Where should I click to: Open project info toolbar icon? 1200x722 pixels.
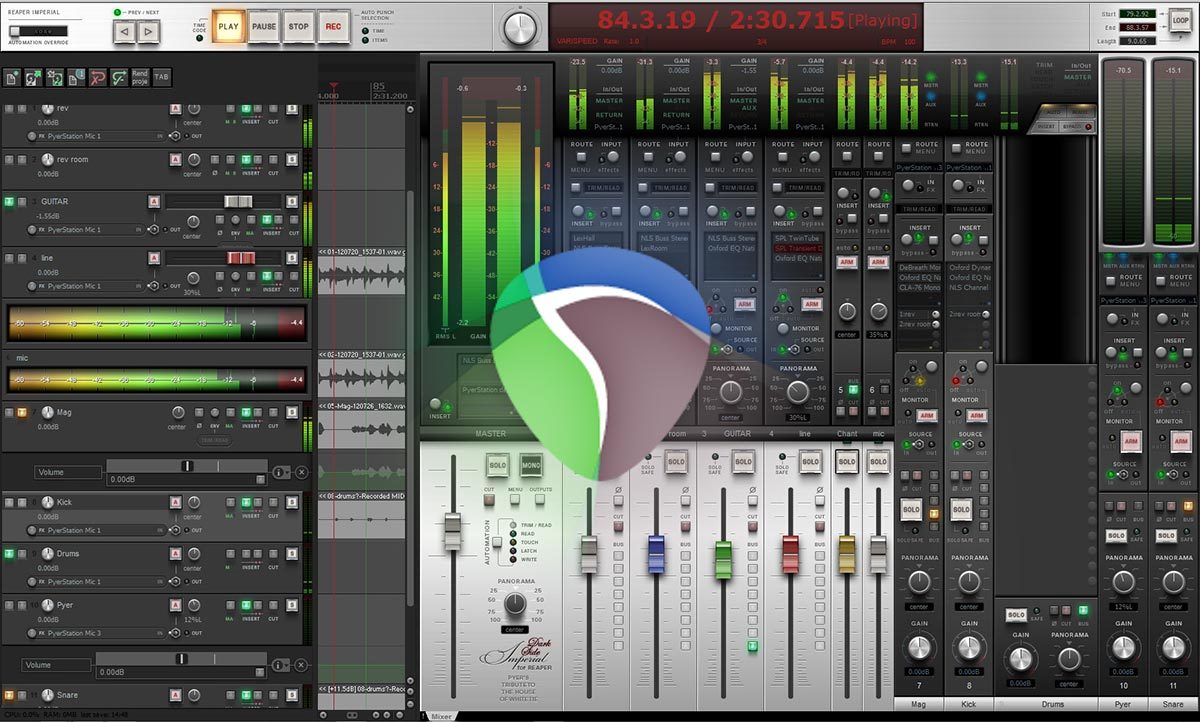click(x=76, y=76)
